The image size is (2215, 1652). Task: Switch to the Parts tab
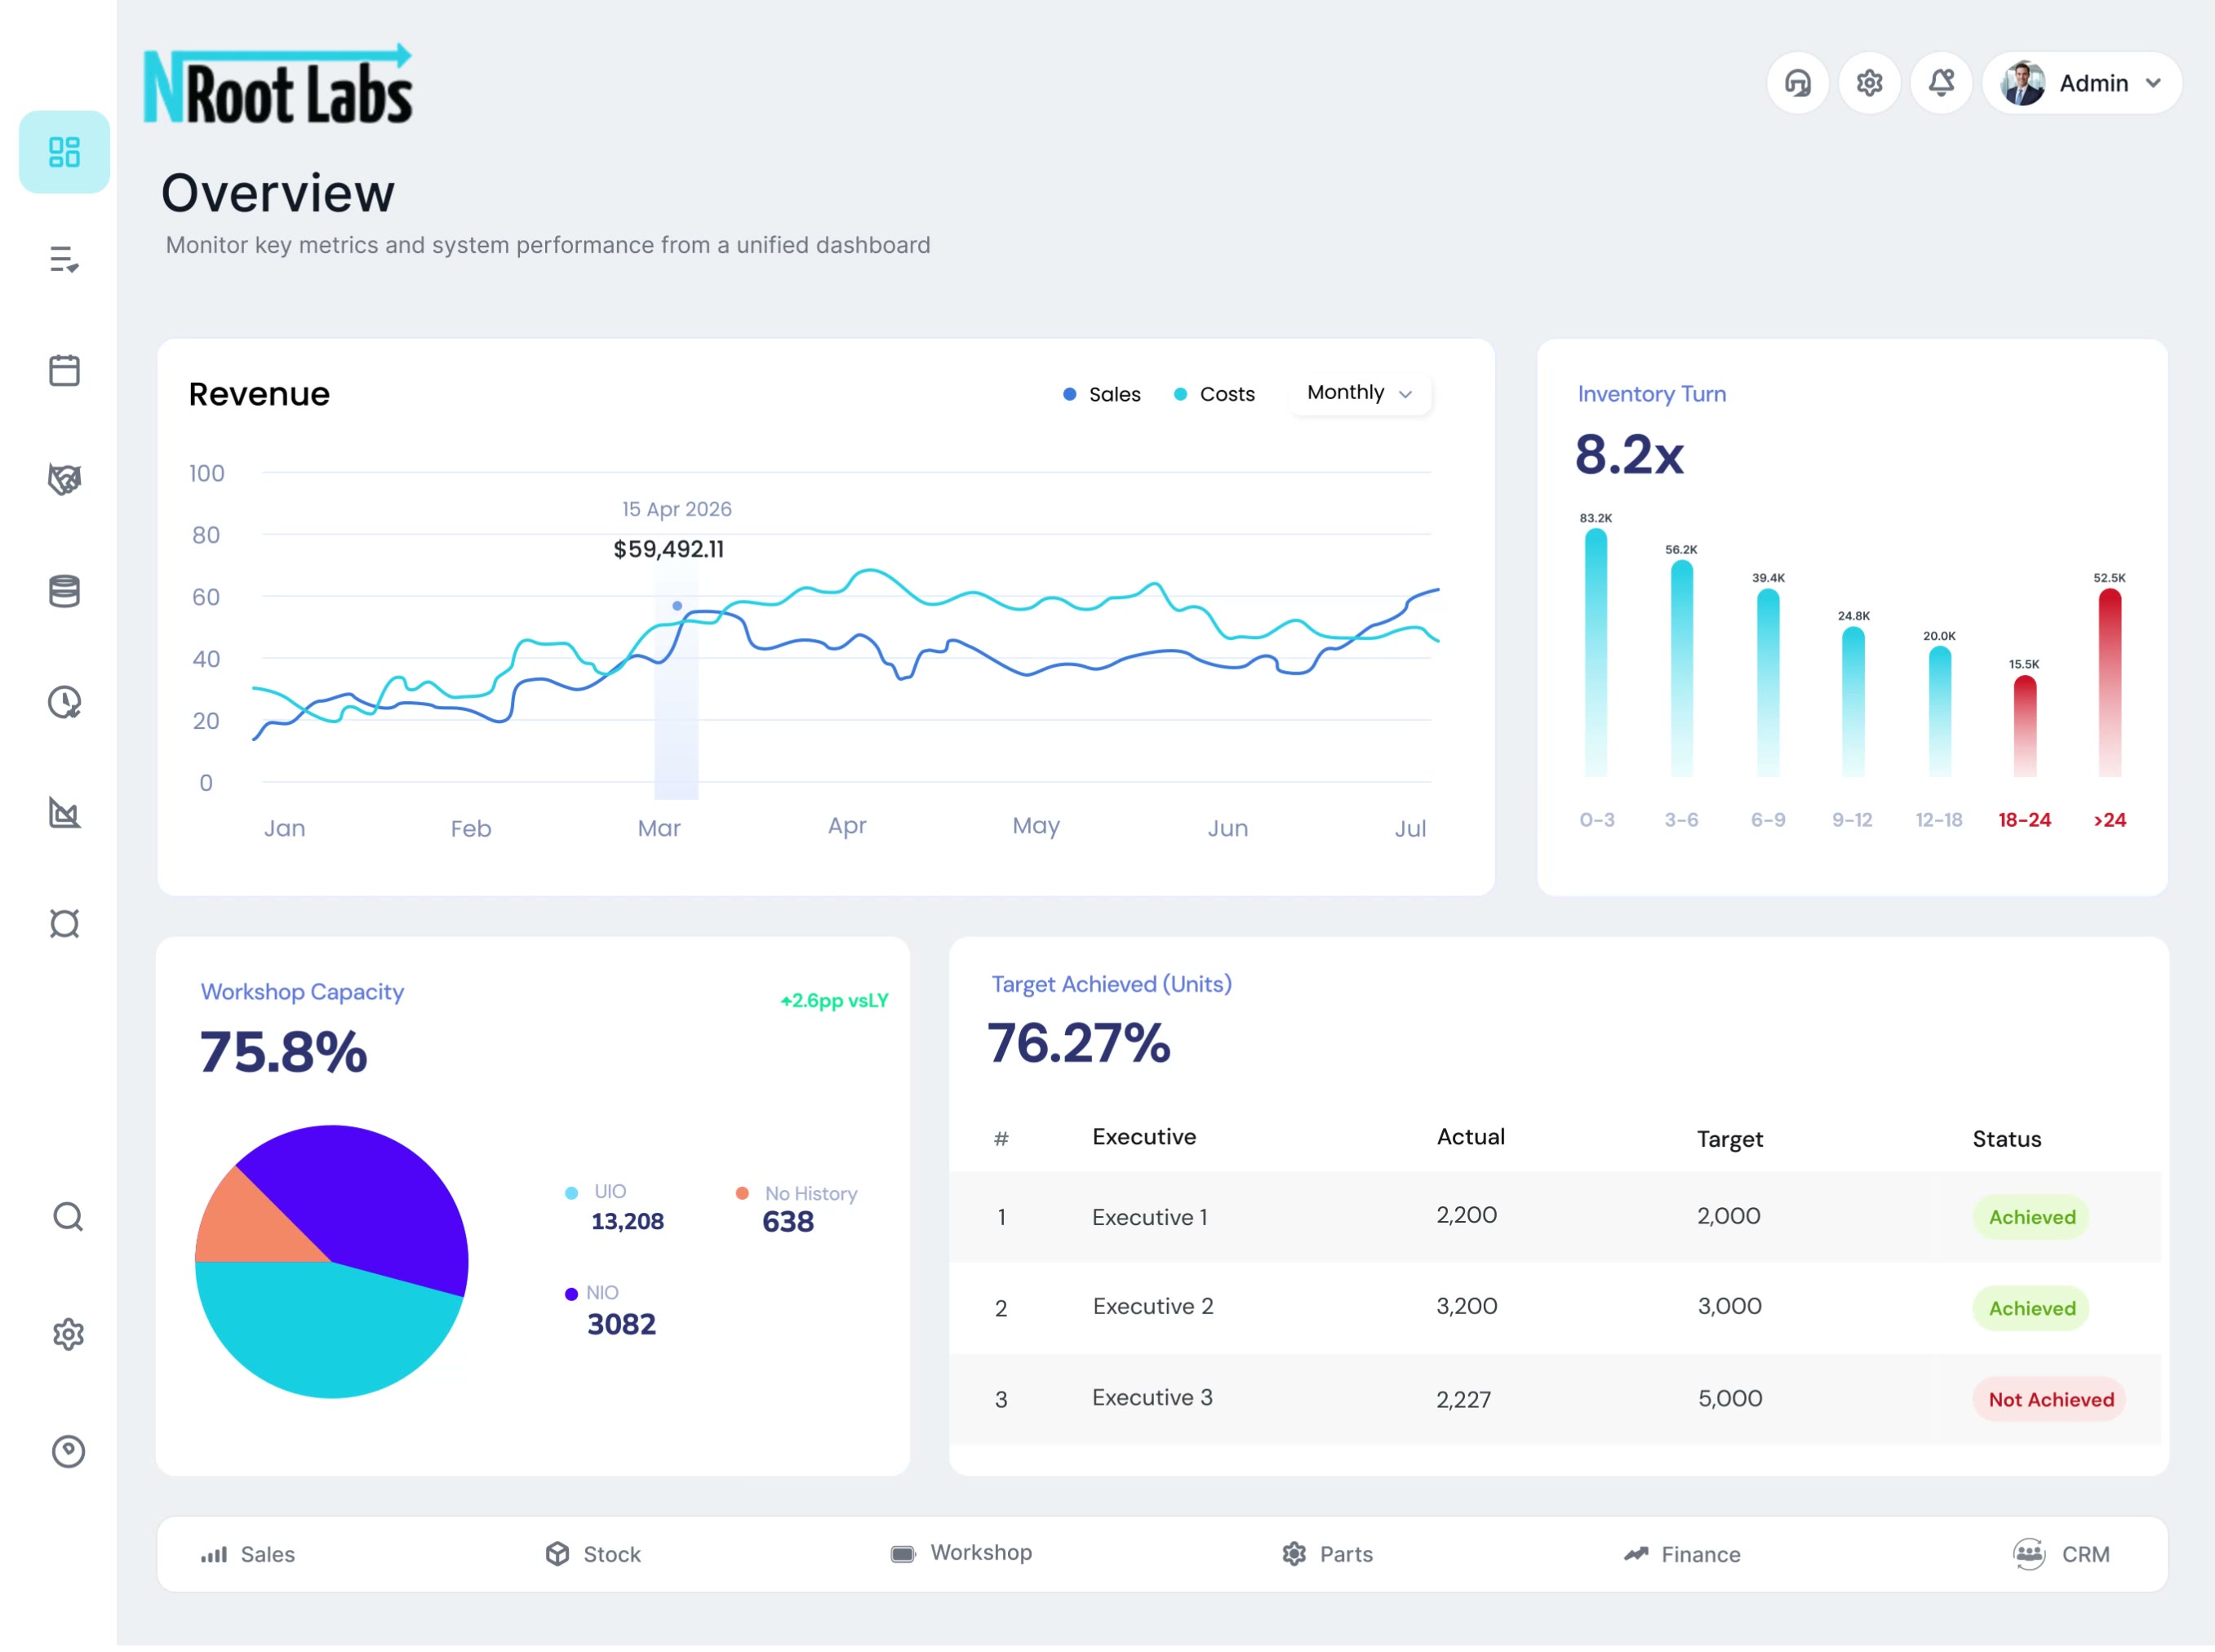tap(1327, 1554)
